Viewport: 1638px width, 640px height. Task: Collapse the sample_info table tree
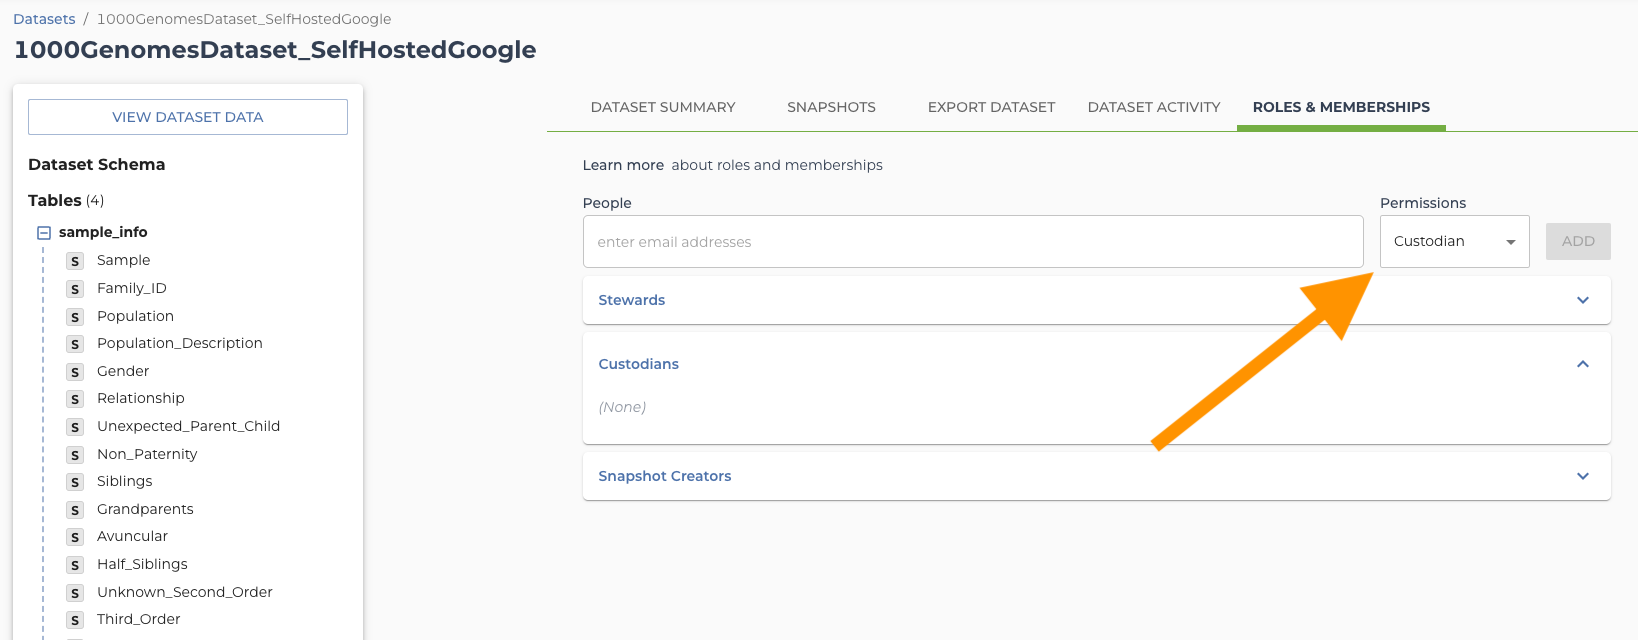(x=44, y=233)
